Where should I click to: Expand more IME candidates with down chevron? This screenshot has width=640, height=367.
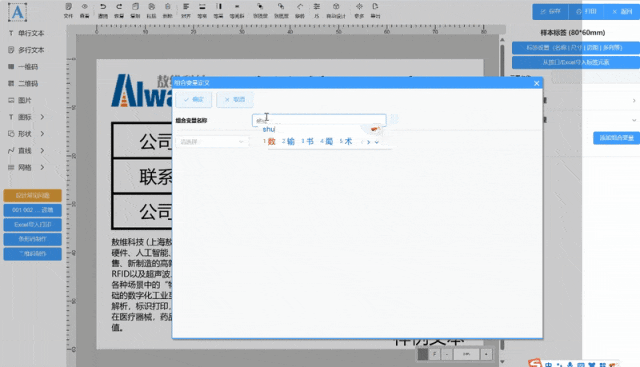point(377,142)
